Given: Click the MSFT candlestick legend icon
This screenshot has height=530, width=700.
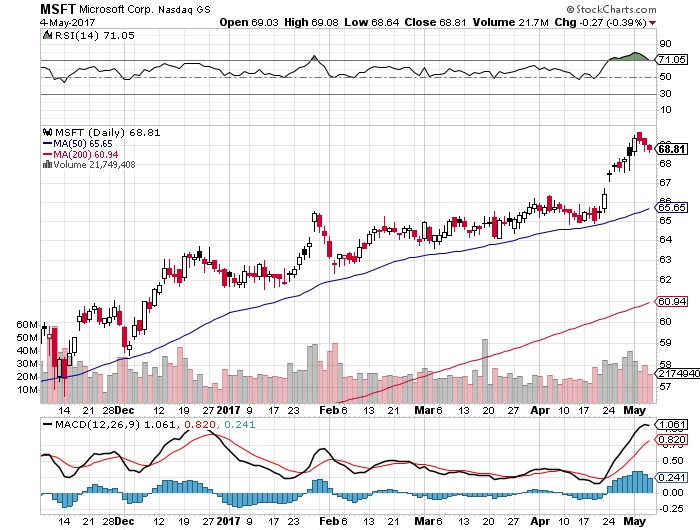Looking at the screenshot, I should click(x=47, y=132).
